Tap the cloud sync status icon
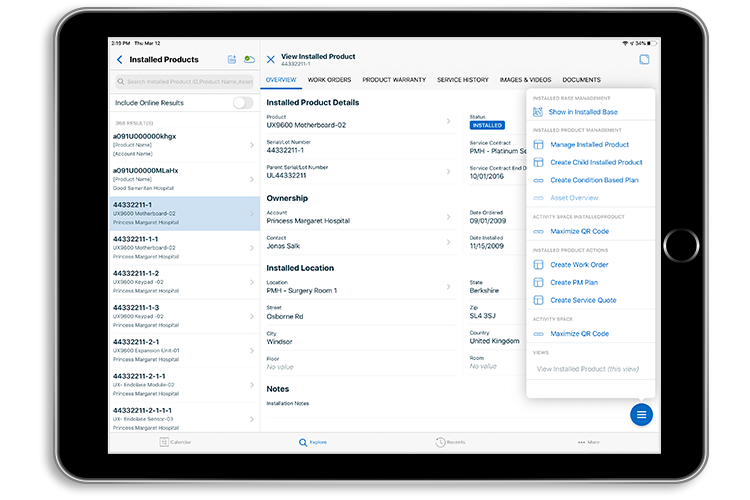The height and width of the screenshot is (500, 750). 249,60
